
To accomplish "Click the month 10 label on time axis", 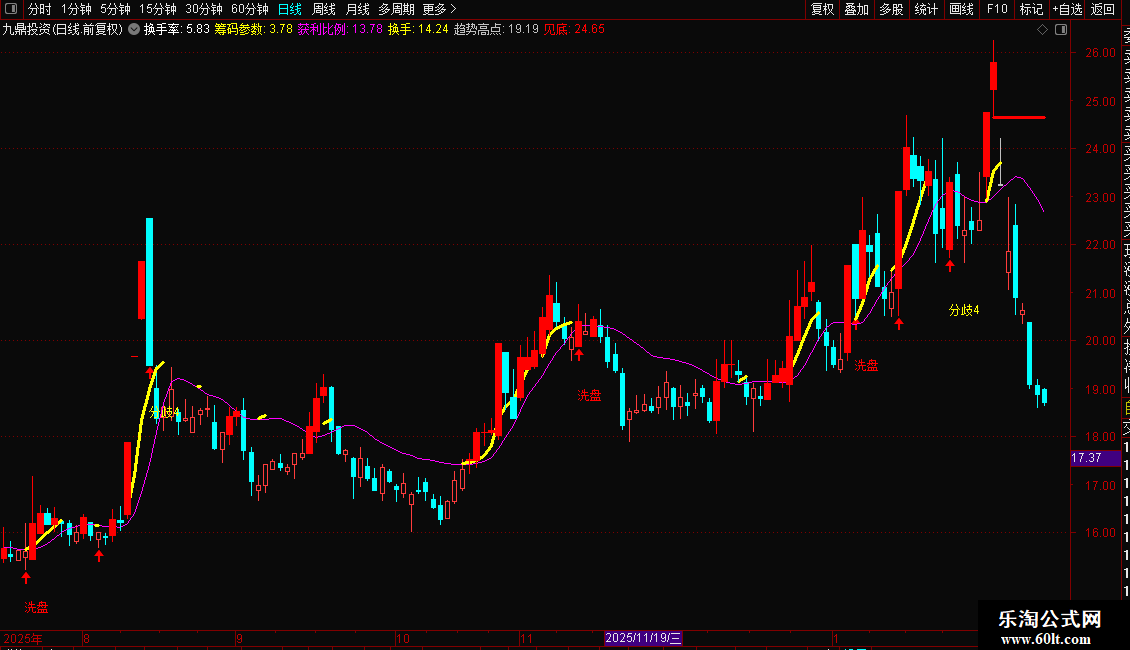I will tap(403, 638).
